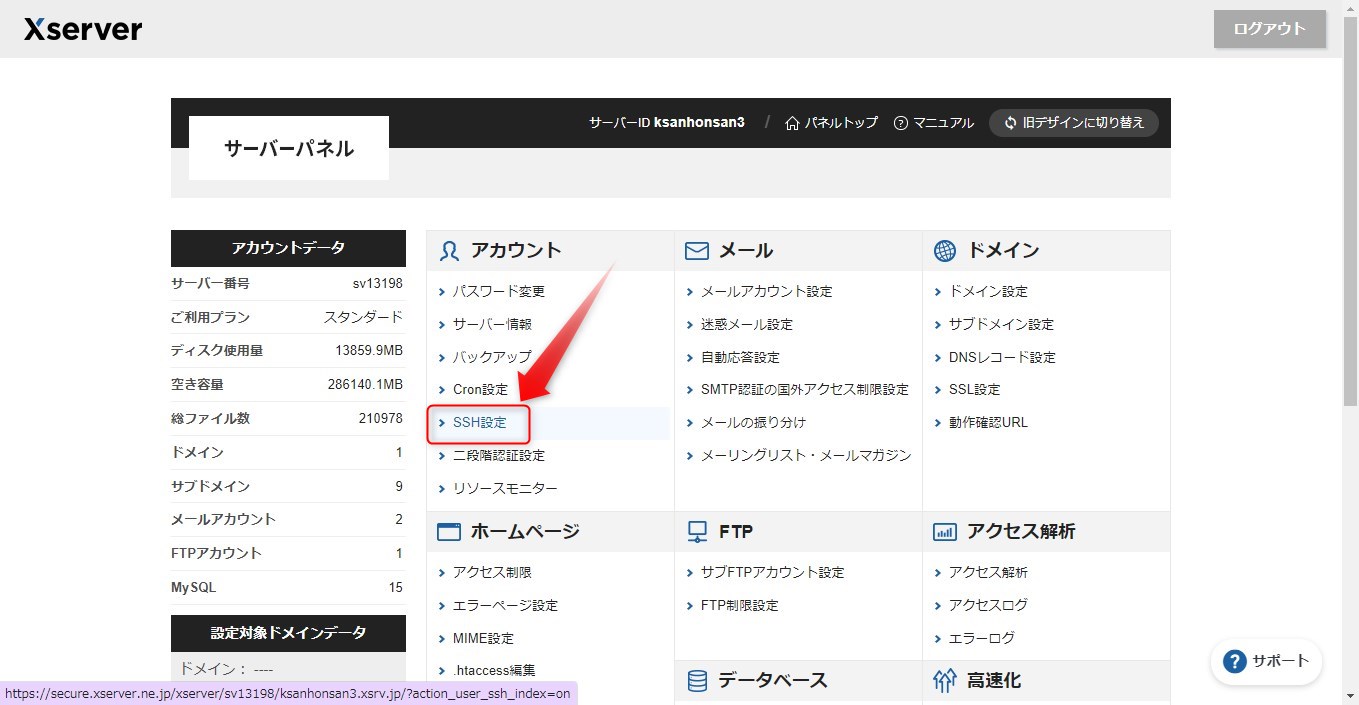The height and width of the screenshot is (705, 1359).
Task: Click the ログアウト button
Action: [x=1269, y=29]
